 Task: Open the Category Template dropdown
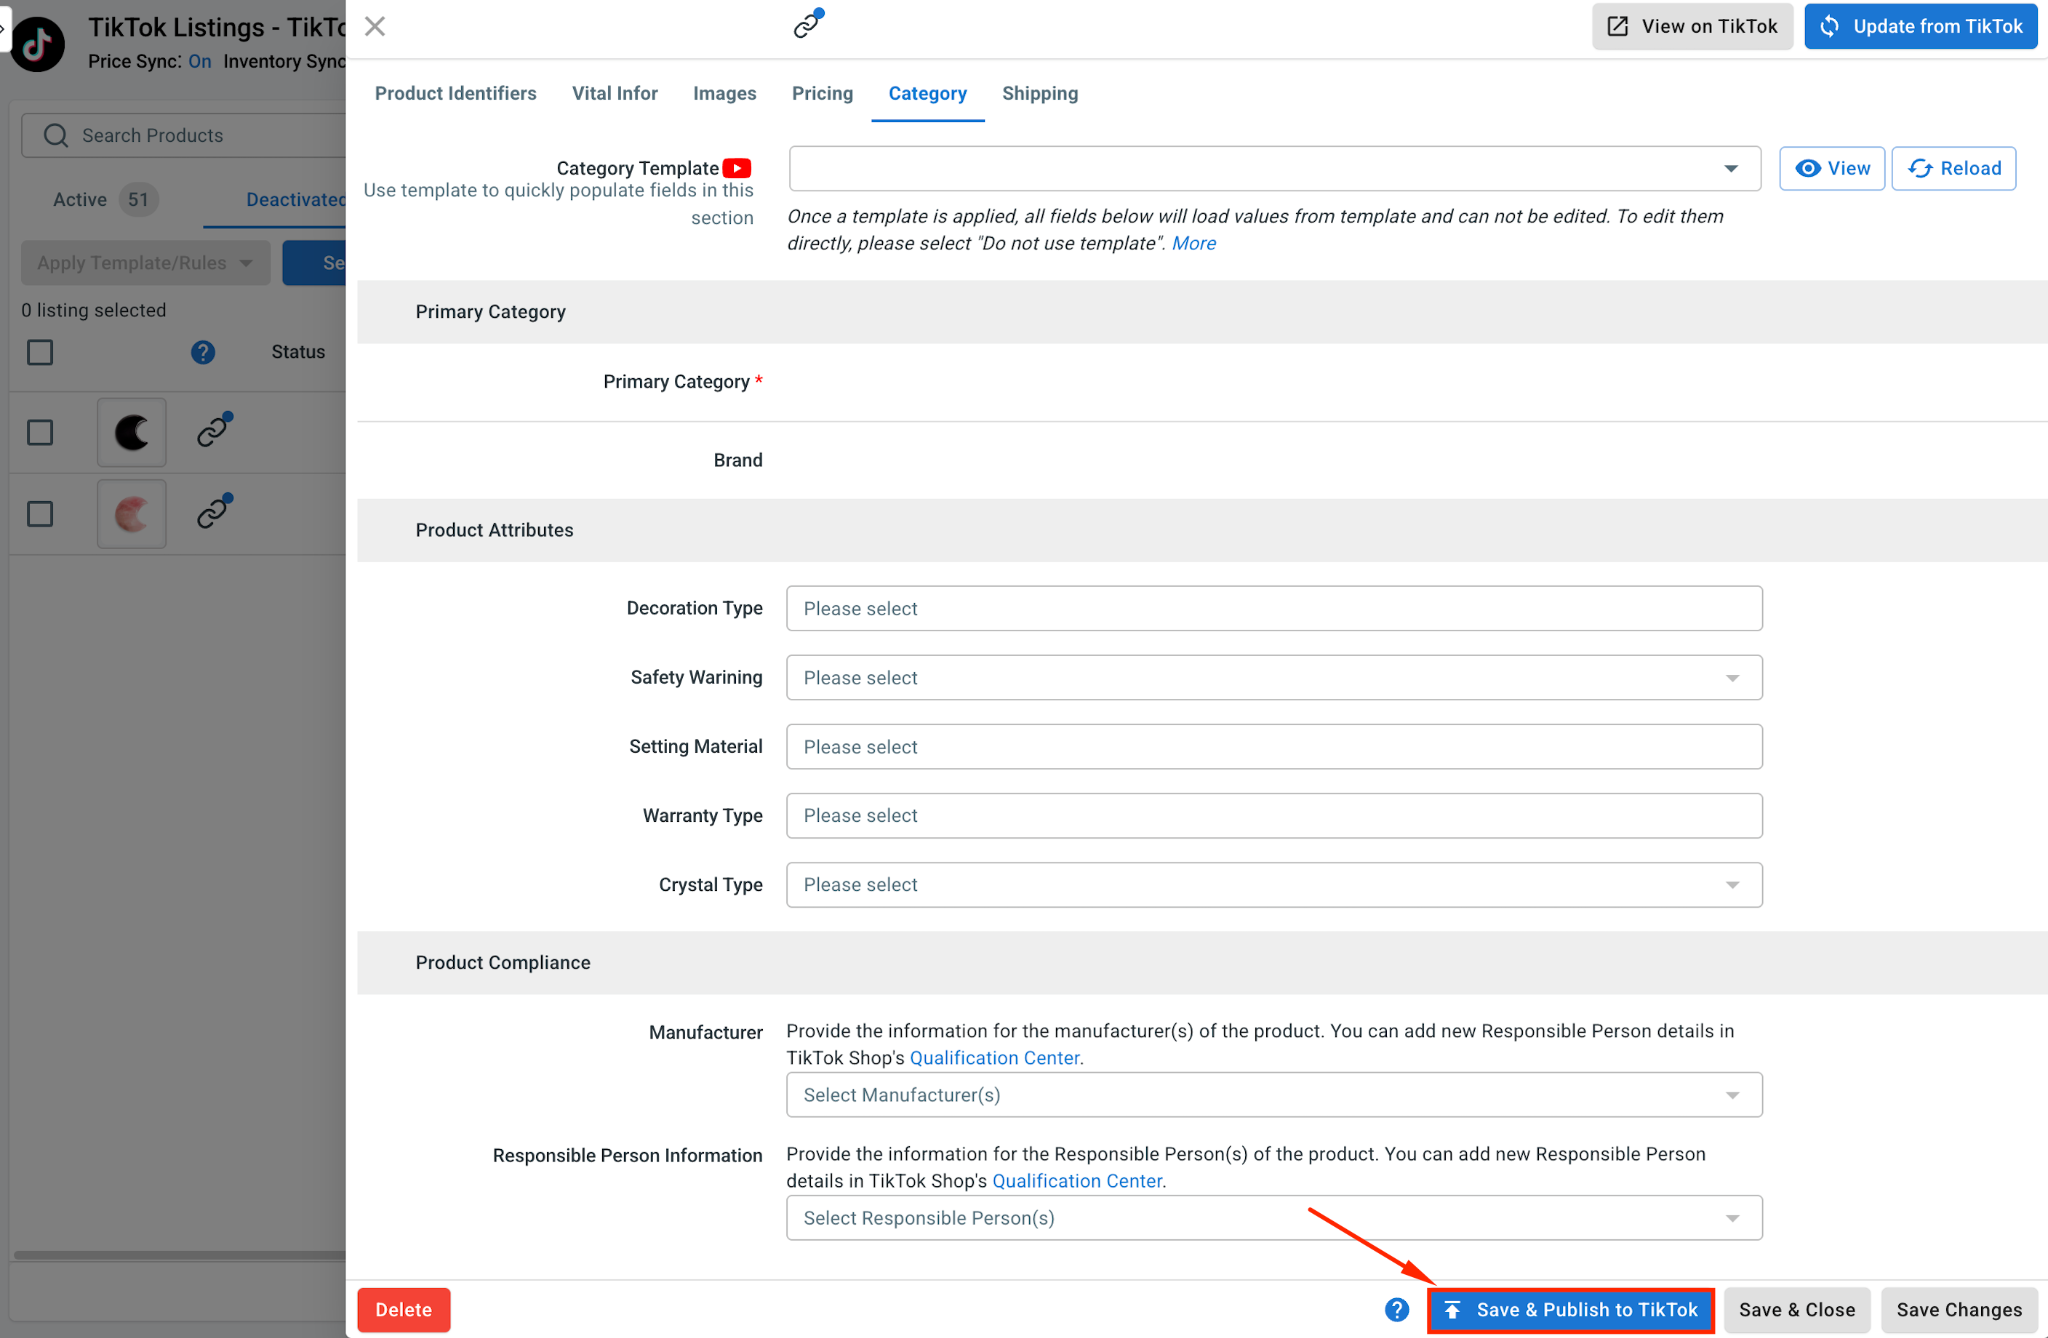pos(1274,168)
